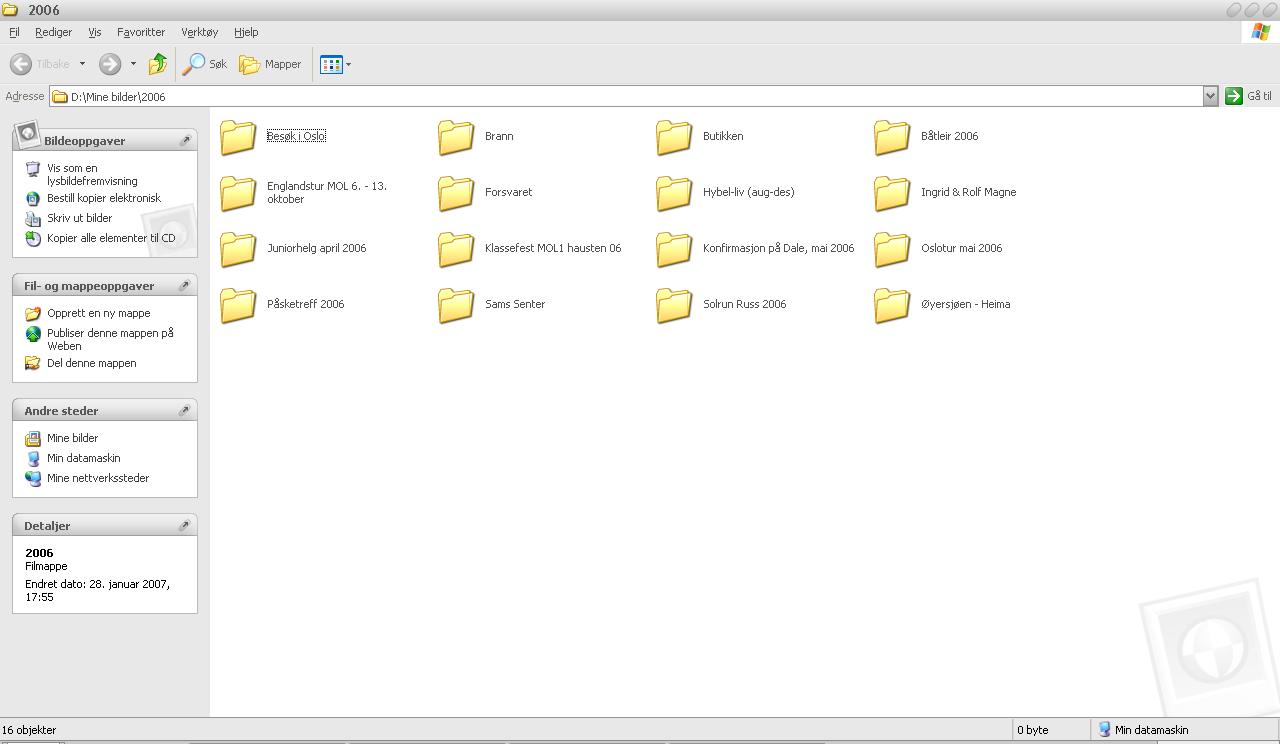The image size is (1280, 744).
Task: Collapse the Andre steder panel
Action: point(185,411)
